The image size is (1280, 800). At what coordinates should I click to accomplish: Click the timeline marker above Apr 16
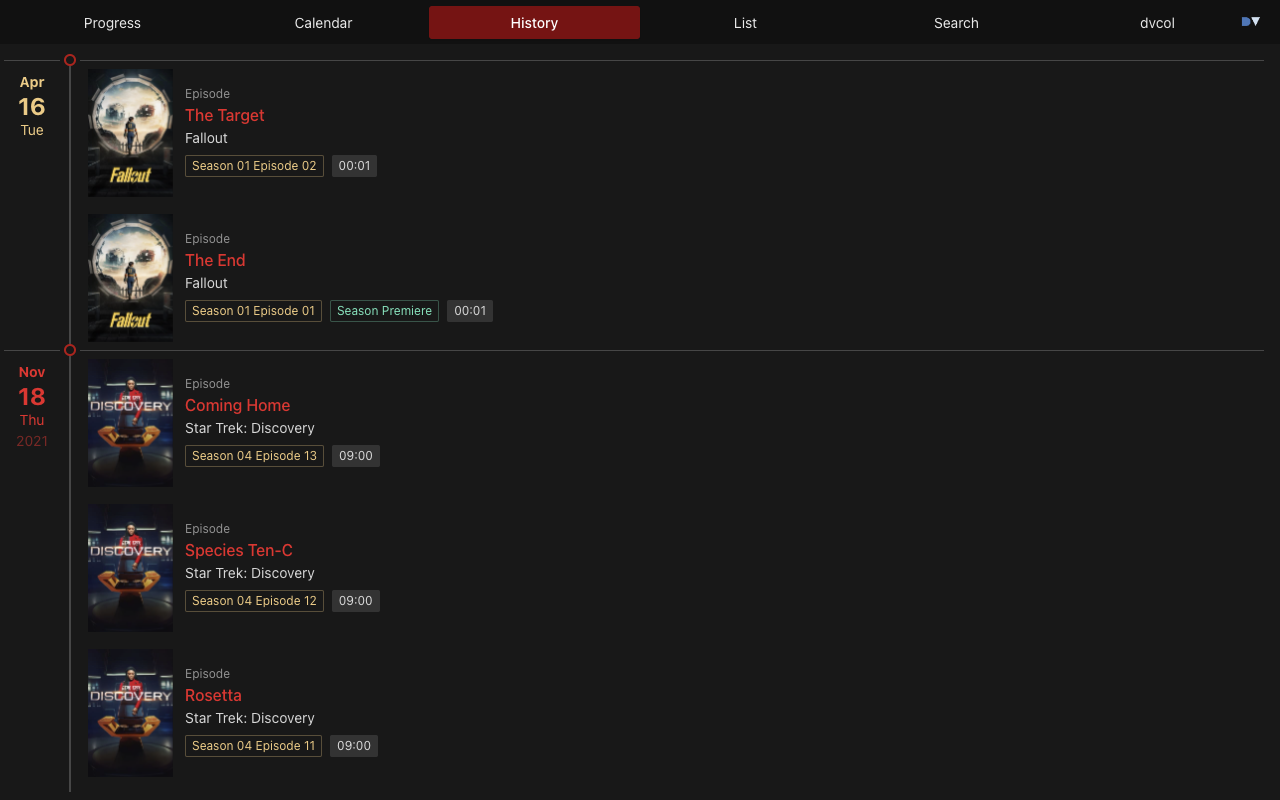69,60
